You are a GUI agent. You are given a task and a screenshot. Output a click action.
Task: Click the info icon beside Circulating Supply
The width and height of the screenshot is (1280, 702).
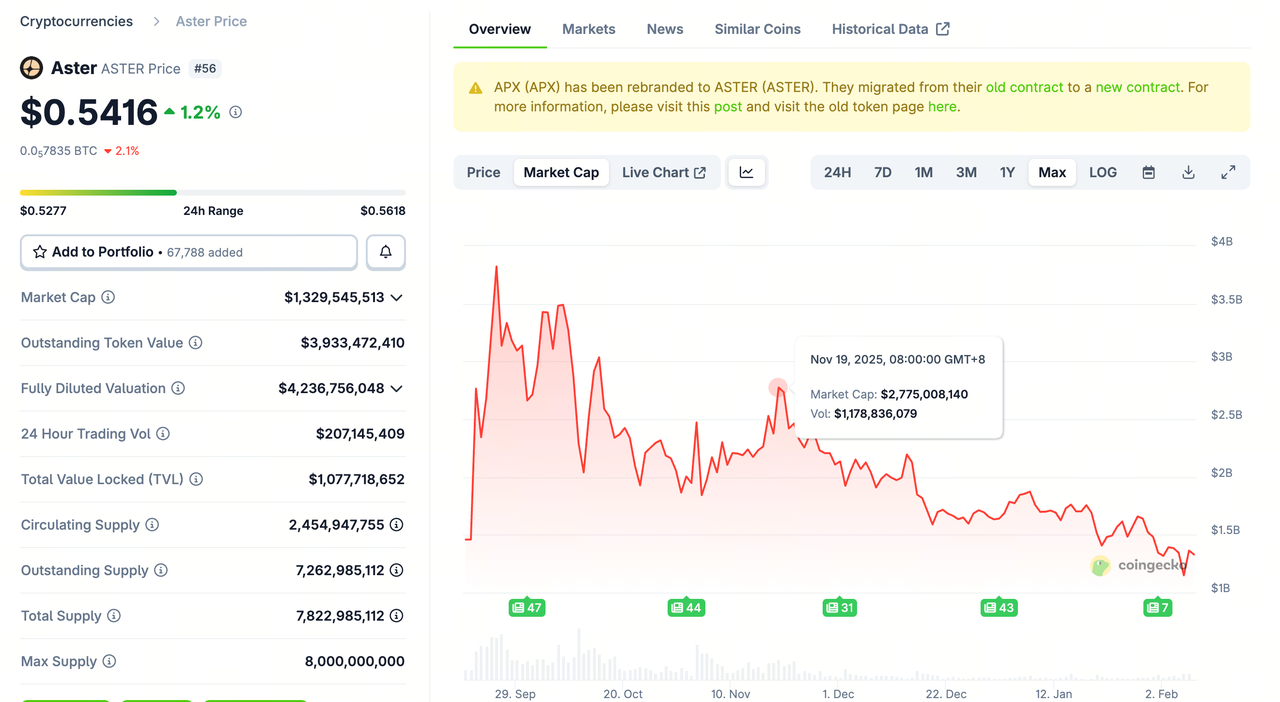tap(151, 525)
